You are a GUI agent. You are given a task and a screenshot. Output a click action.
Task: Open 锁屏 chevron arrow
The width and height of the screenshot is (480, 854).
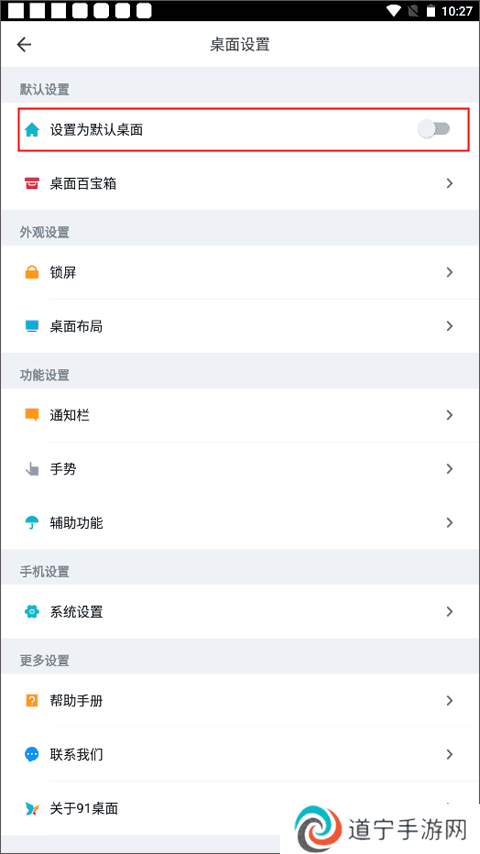(449, 272)
